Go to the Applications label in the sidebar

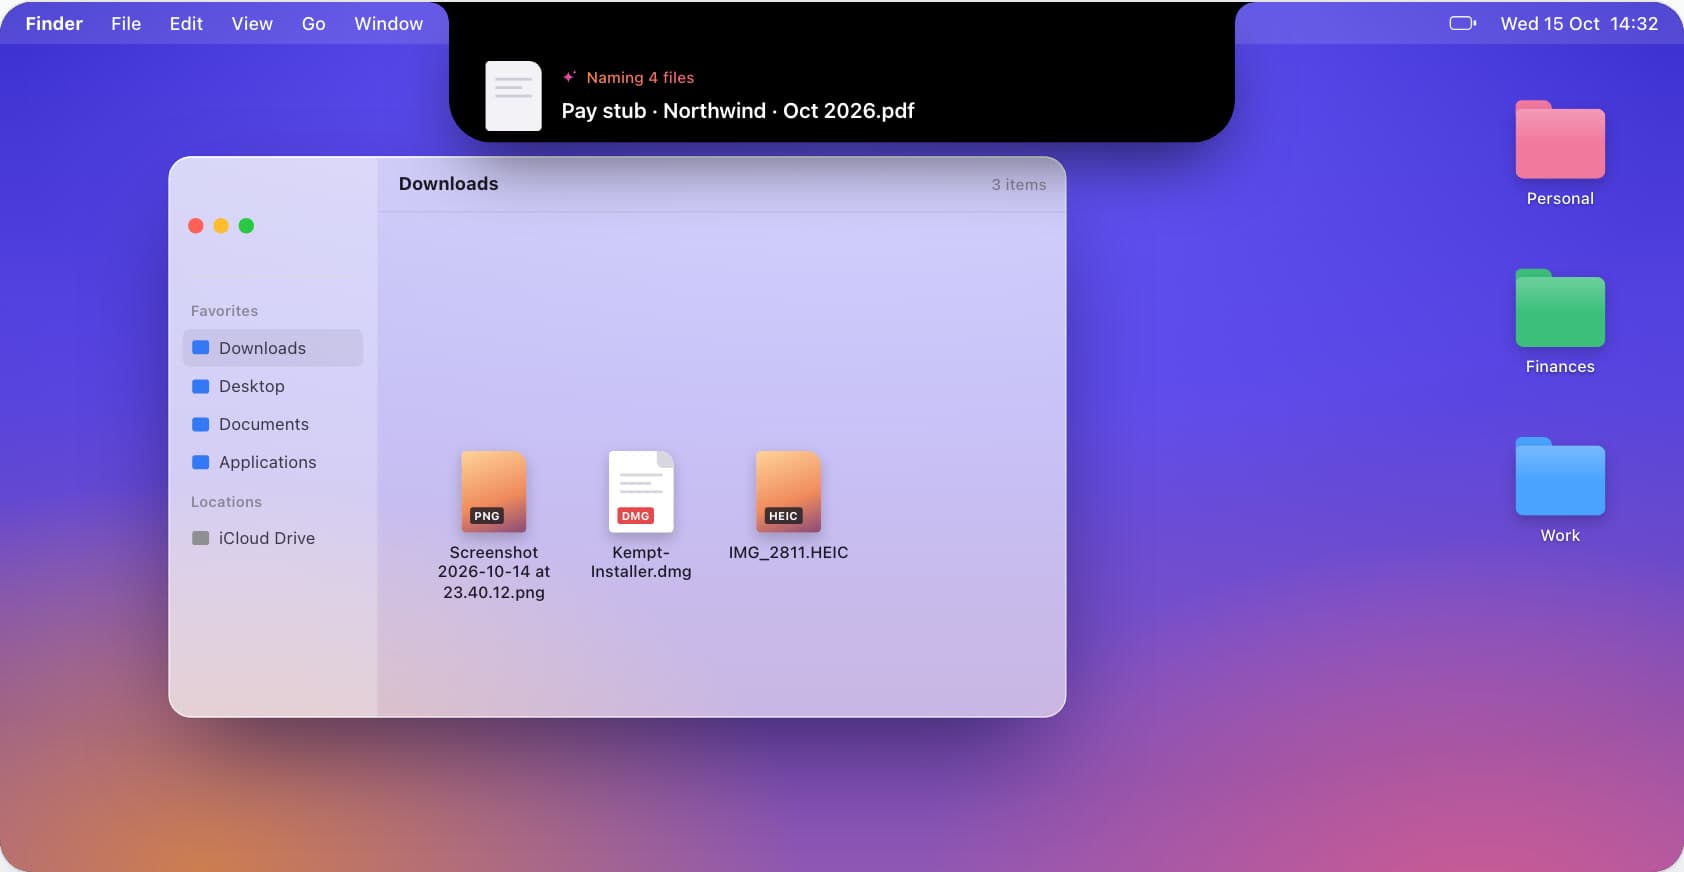coord(268,462)
